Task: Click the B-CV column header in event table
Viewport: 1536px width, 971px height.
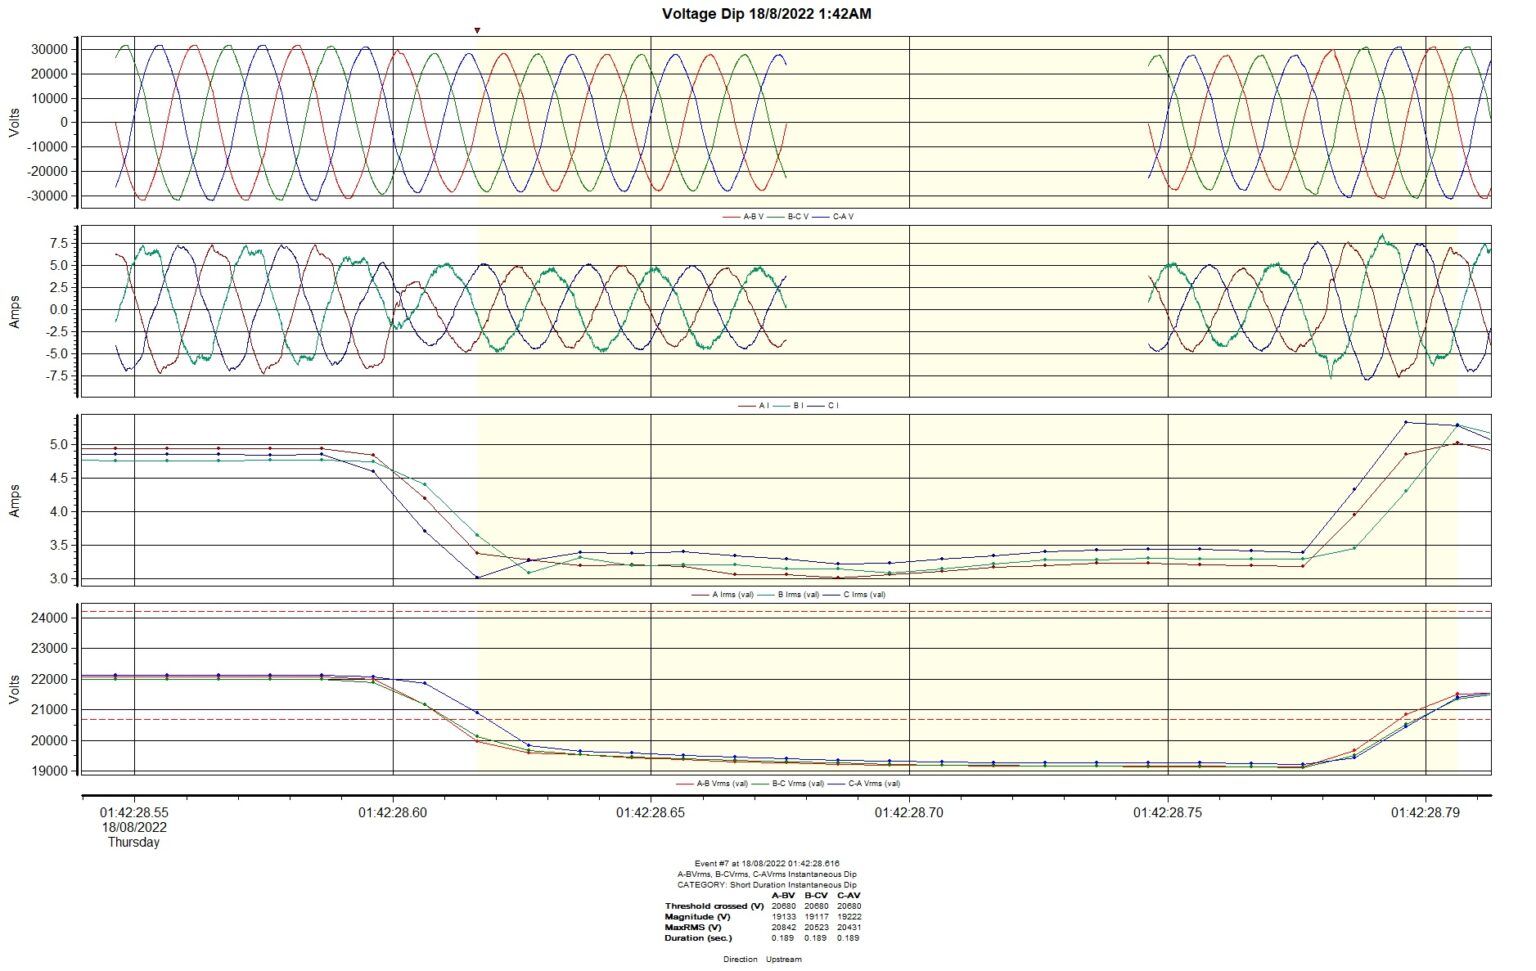Action: (x=816, y=895)
